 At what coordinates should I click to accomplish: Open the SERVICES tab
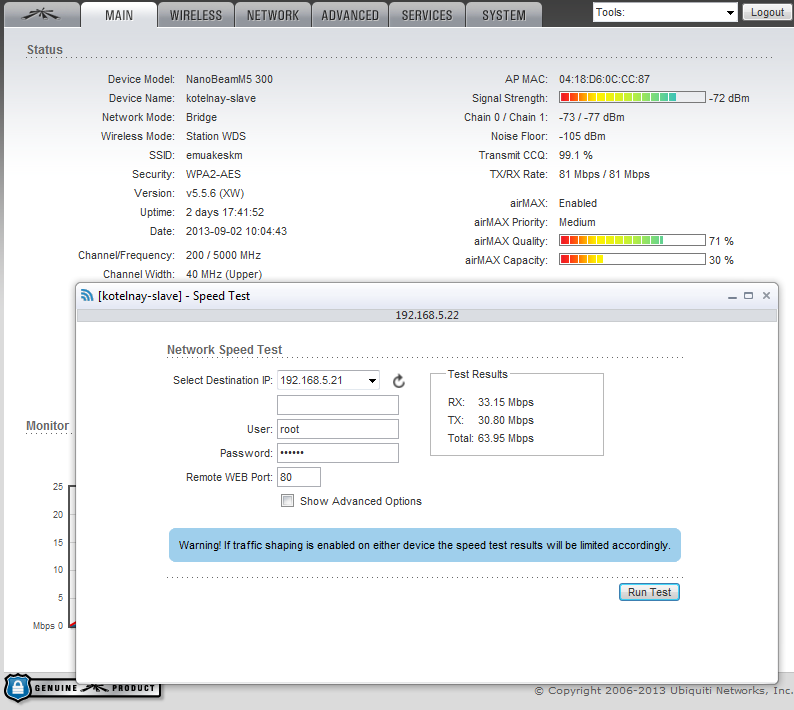(427, 15)
